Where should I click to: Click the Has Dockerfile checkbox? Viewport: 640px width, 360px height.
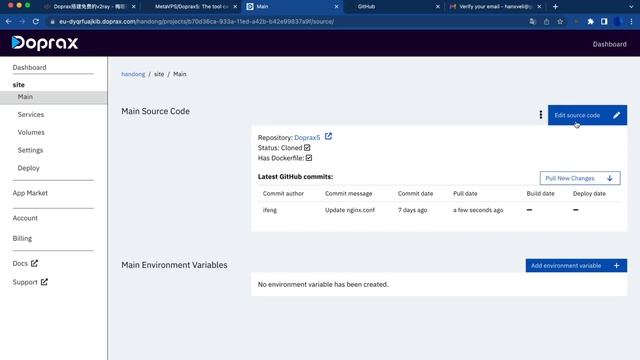[x=309, y=158]
